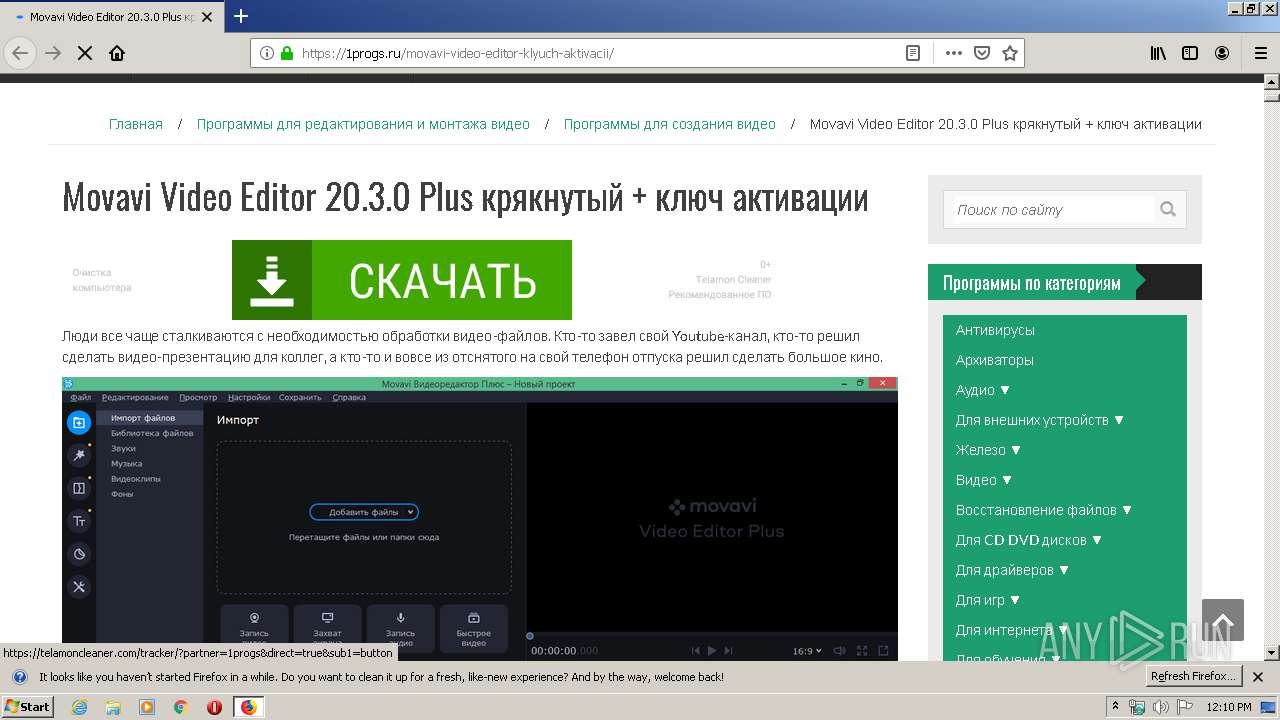Click the scroll-to-top arrow button
1280x720 pixels.
point(1222,620)
